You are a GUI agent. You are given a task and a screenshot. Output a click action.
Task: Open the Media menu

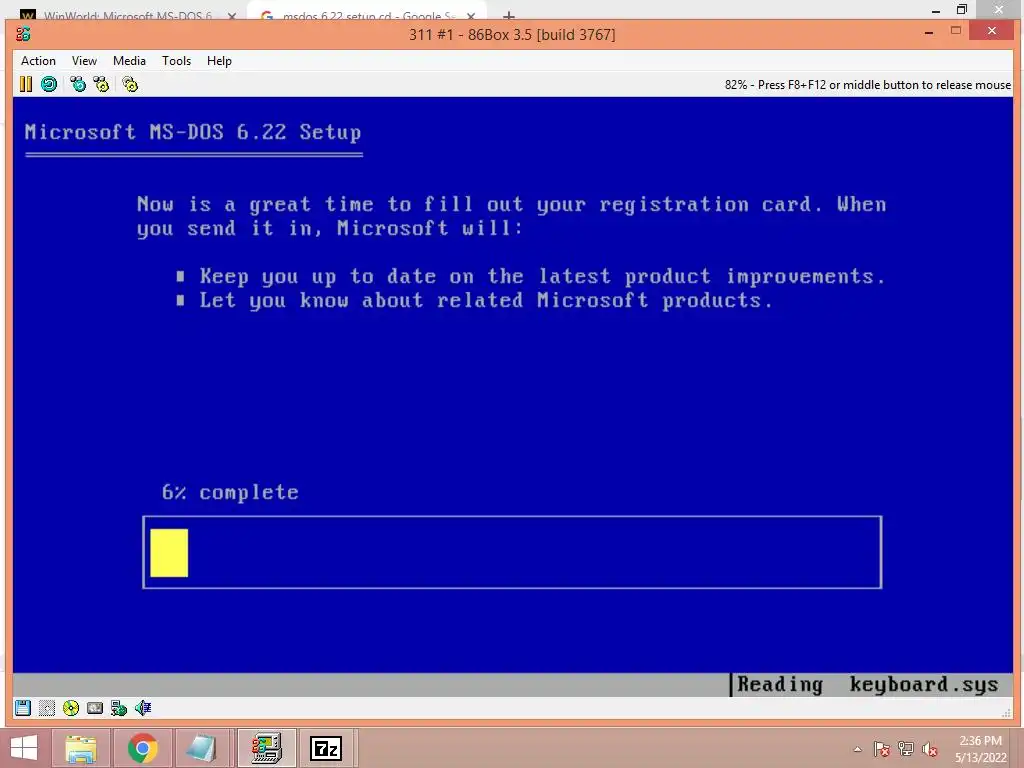tap(129, 61)
